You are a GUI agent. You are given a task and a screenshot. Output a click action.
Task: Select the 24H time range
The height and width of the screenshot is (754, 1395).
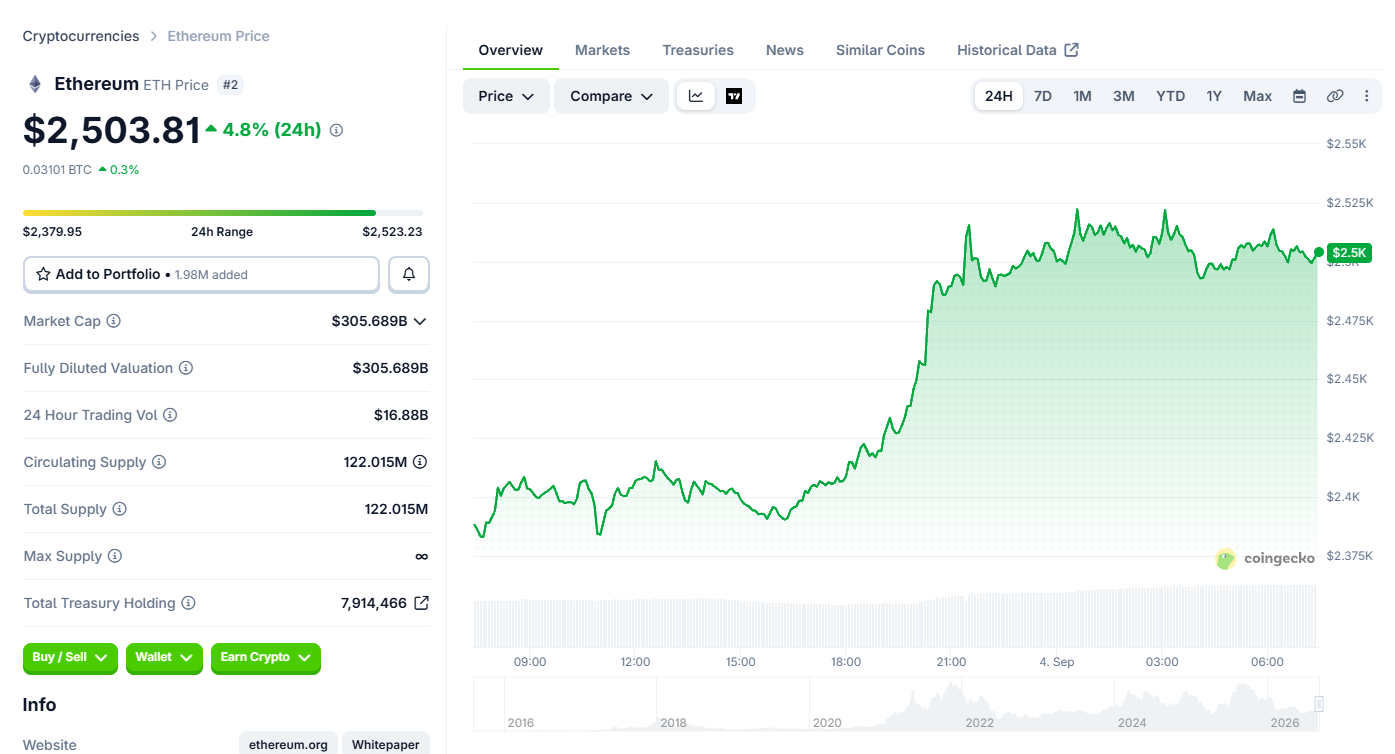(999, 96)
